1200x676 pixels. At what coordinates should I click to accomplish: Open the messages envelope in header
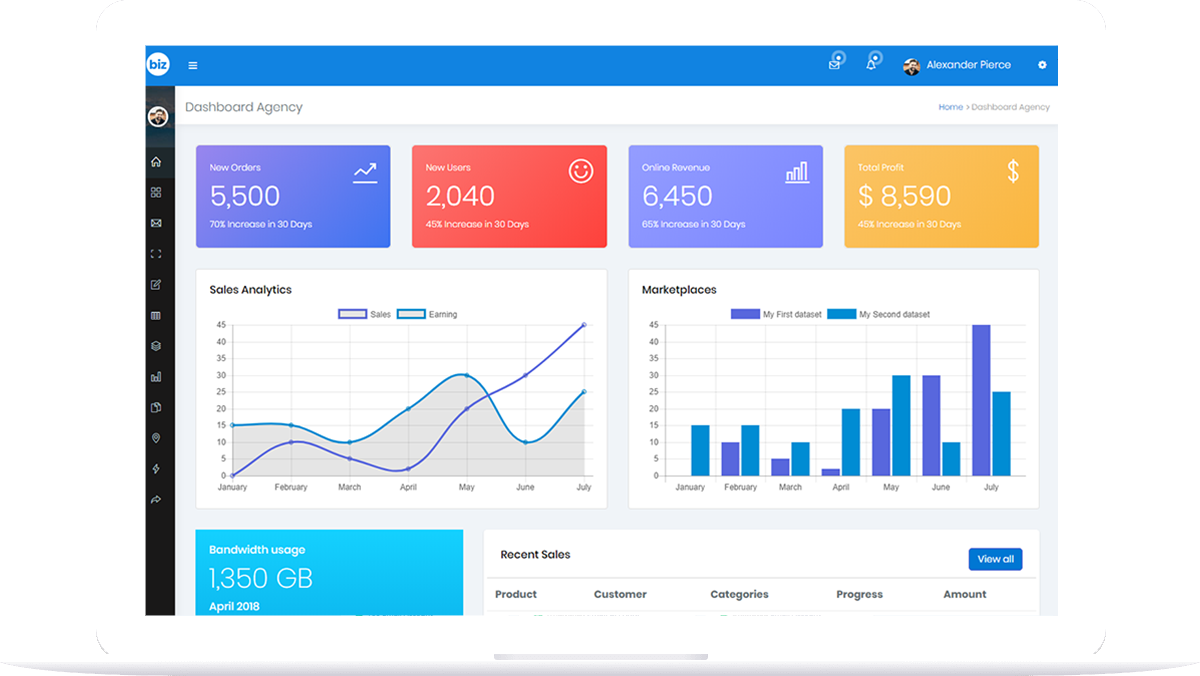pos(835,64)
